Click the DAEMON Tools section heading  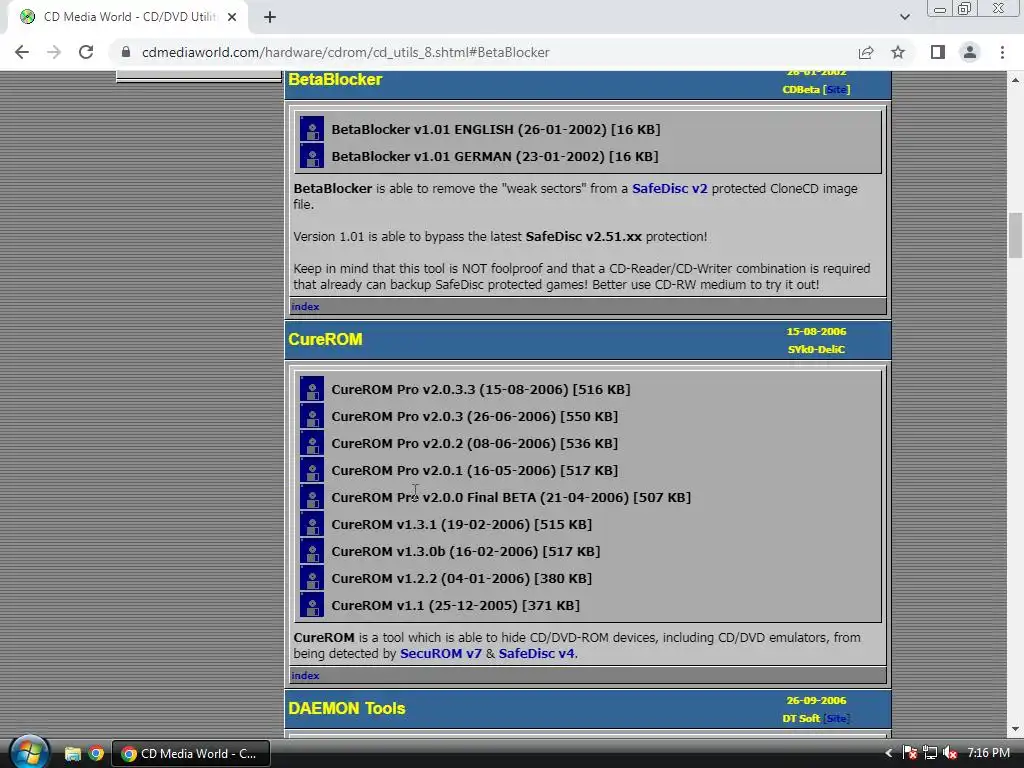click(x=347, y=709)
